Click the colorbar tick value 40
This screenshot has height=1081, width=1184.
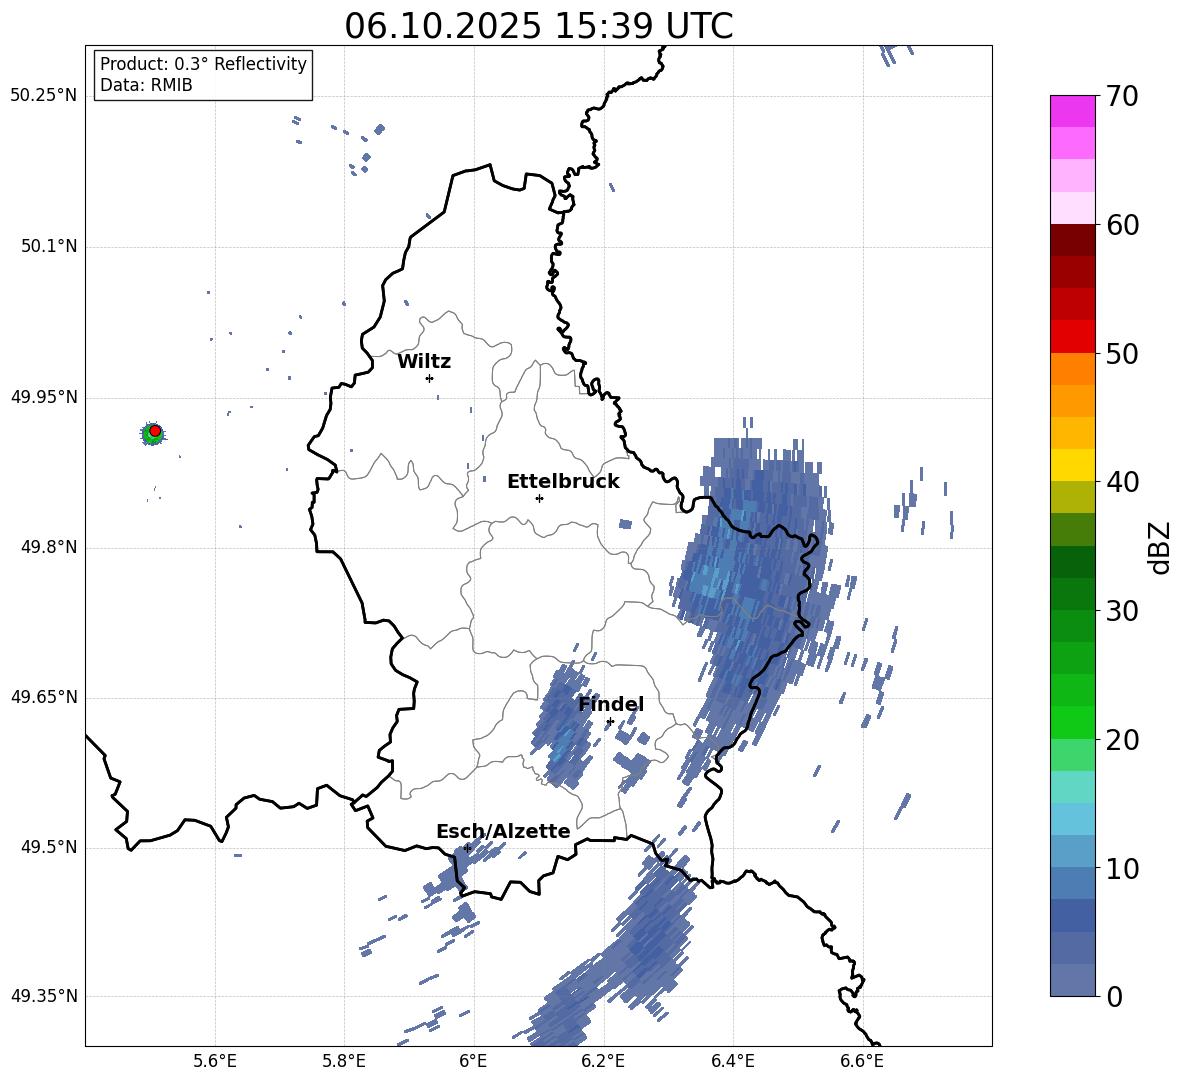(1122, 482)
